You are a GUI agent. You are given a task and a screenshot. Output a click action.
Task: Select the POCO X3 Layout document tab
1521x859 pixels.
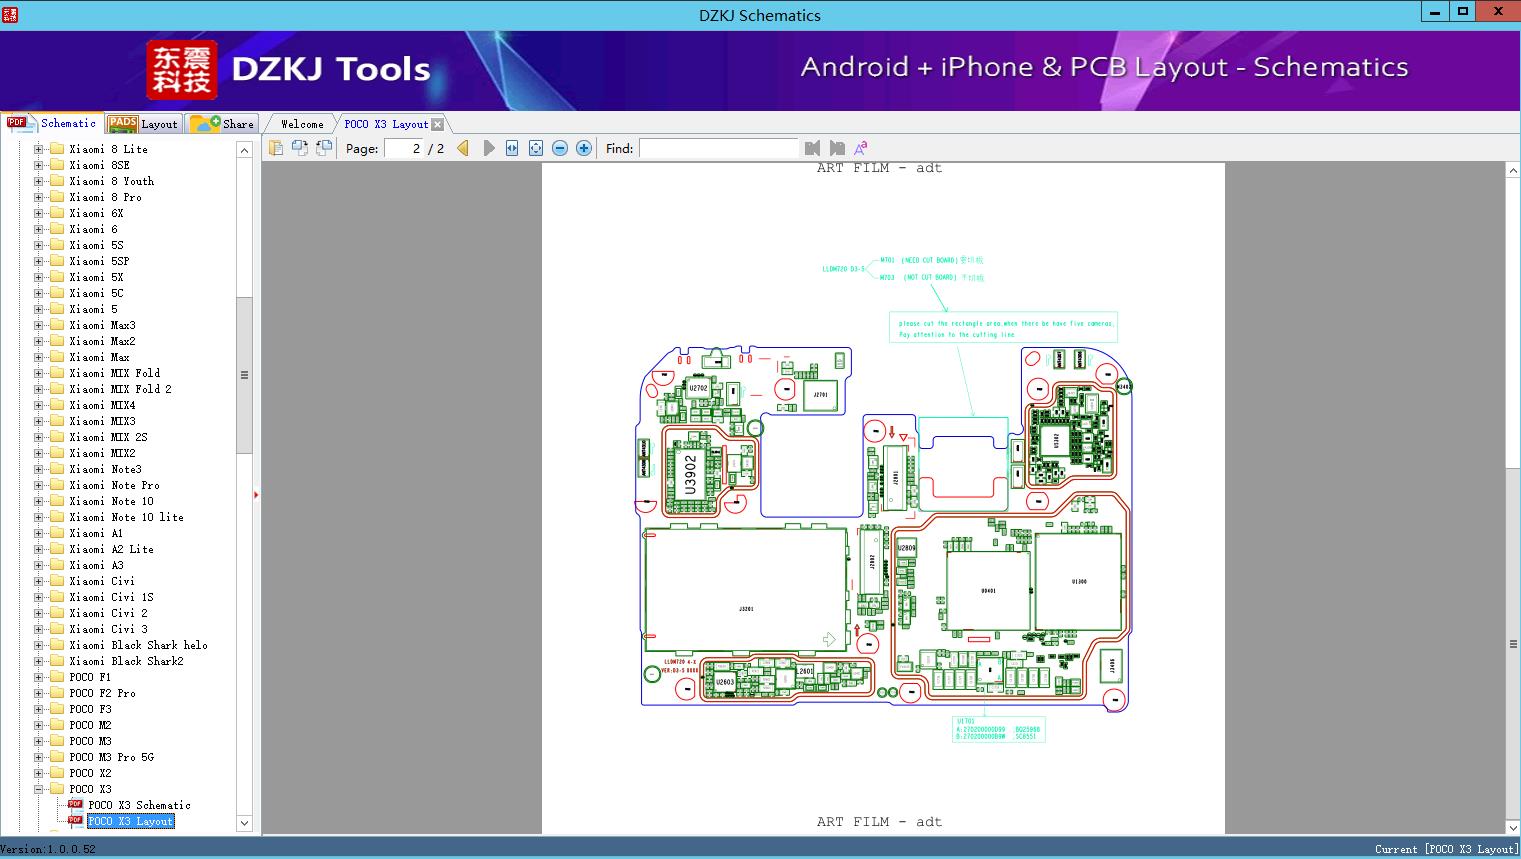[x=386, y=124]
